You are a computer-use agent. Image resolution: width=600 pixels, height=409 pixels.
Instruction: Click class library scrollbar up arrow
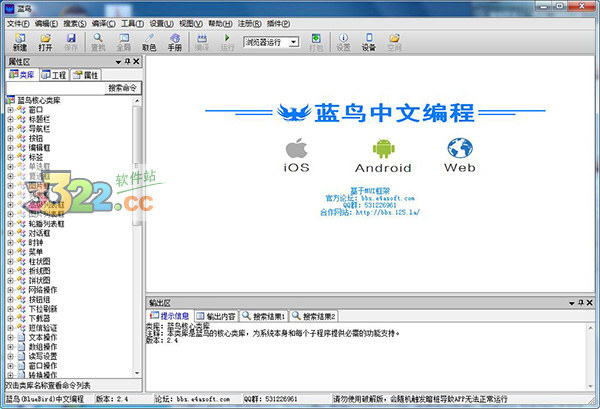pyautogui.click(x=137, y=101)
